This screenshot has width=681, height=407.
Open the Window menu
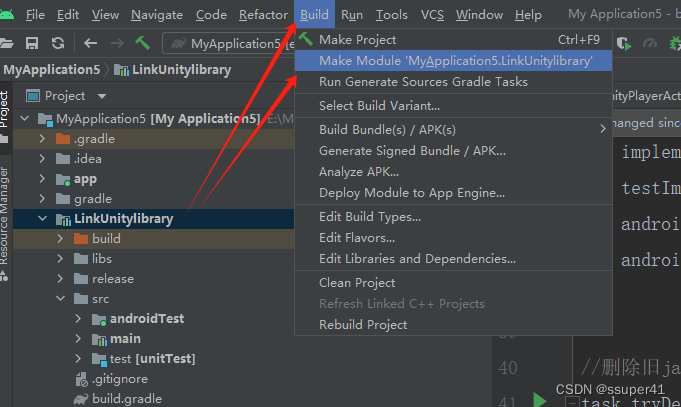pos(479,15)
